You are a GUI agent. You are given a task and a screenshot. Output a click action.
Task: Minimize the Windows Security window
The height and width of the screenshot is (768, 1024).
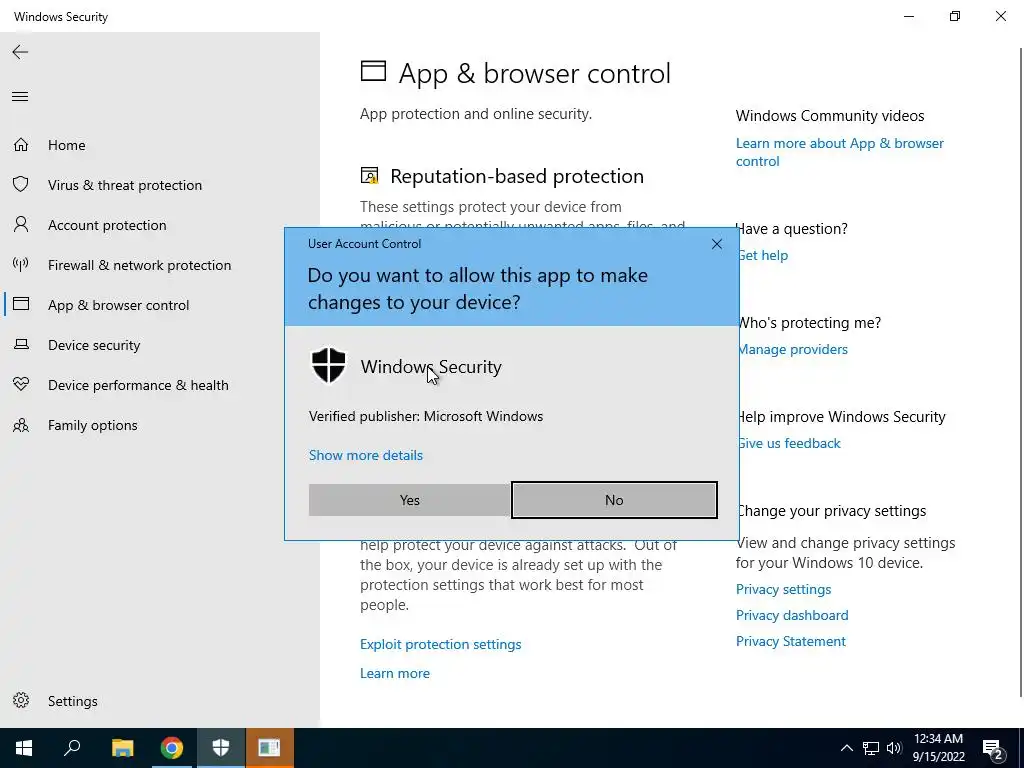pyautogui.click(x=908, y=16)
